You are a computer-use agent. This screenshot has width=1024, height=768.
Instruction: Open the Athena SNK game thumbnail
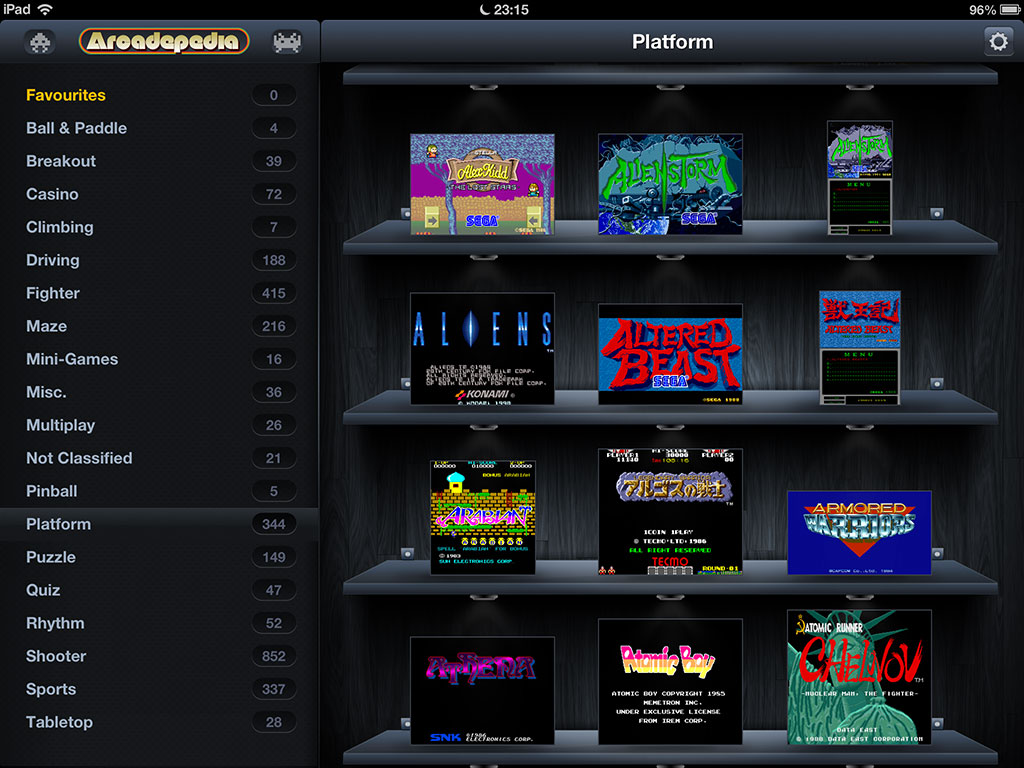(x=482, y=690)
